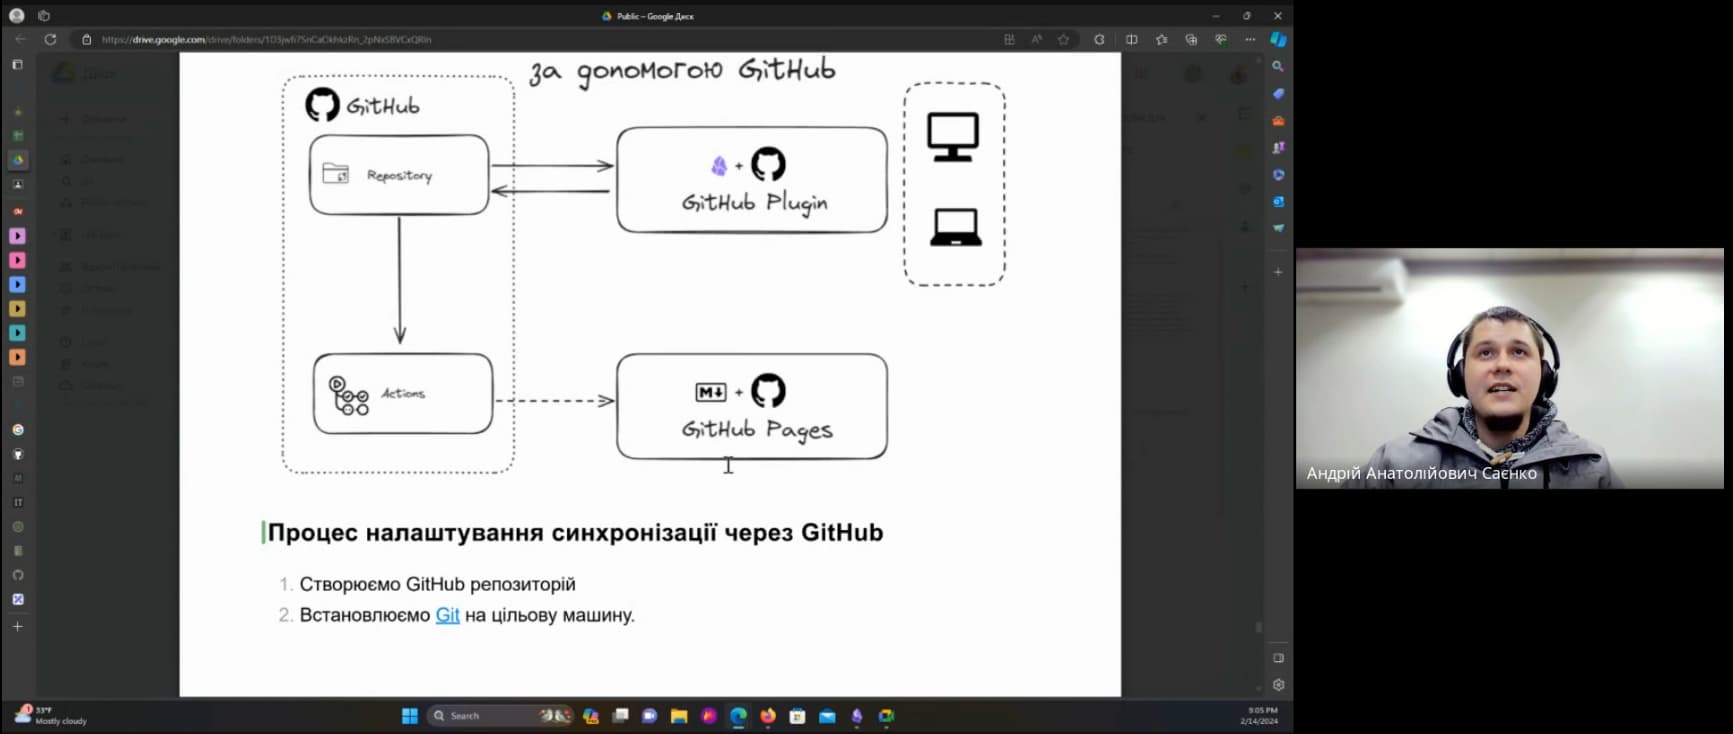Click the GitHub Pages box in the diagram

752,406
